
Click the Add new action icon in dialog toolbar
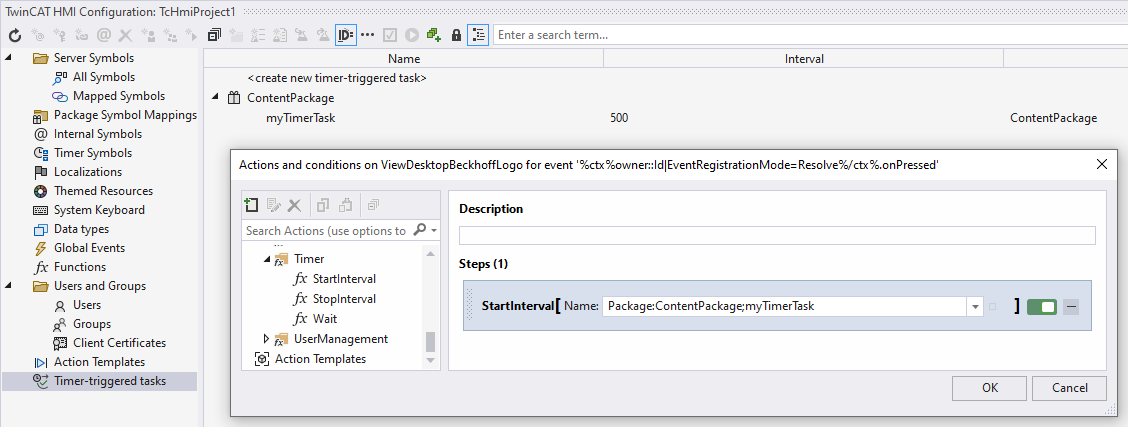pos(251,206)
